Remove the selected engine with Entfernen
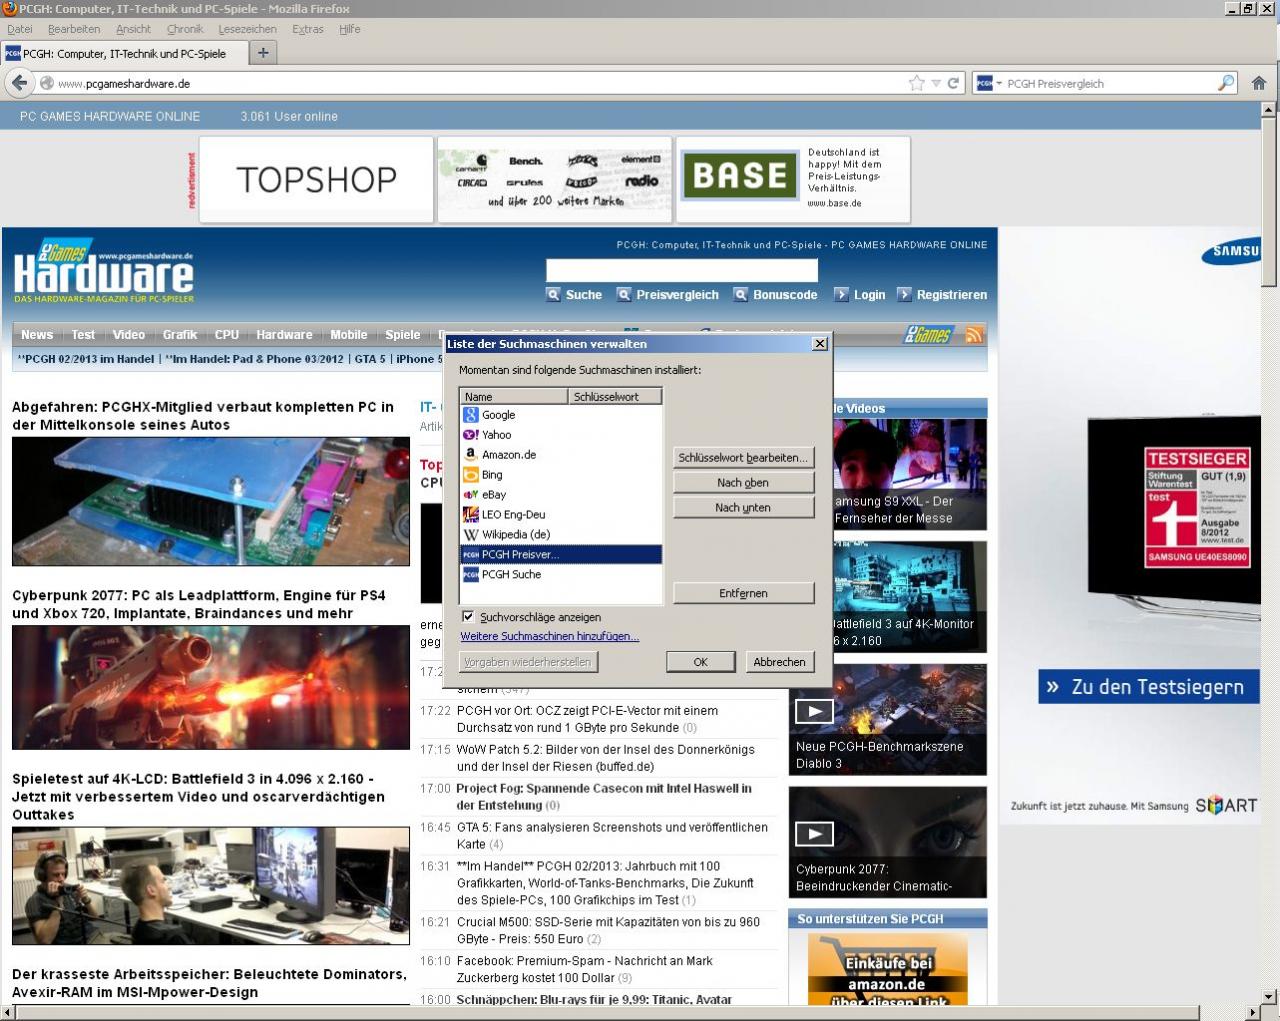1280x1021 pixels. point(743,594)
